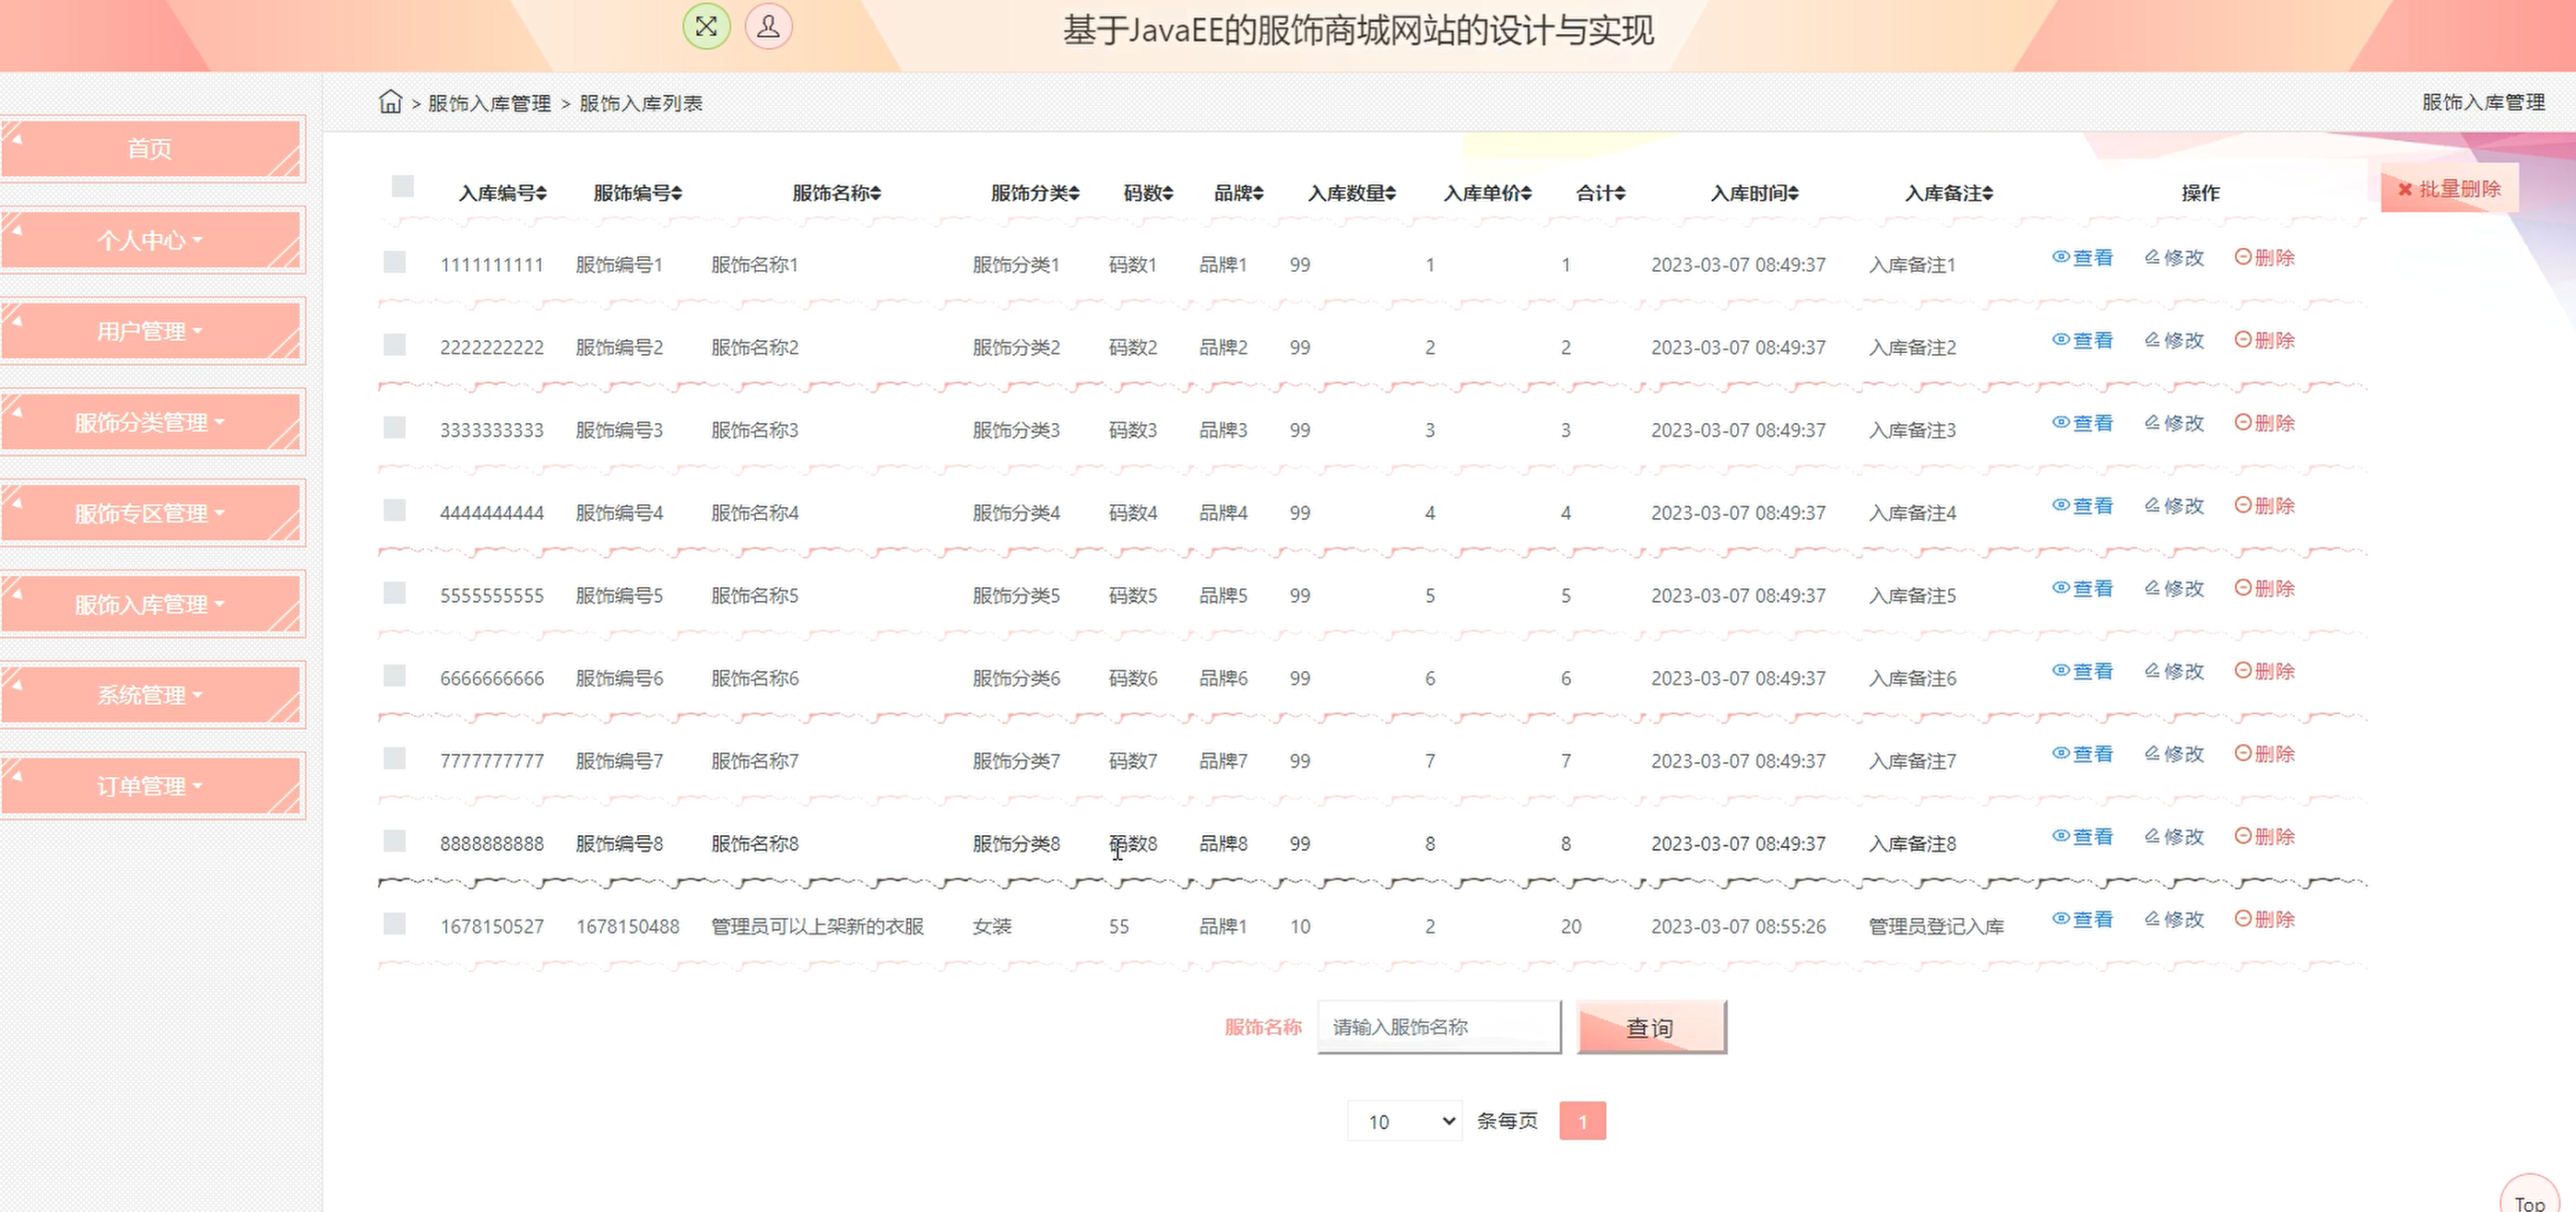Screen dimensions: 2576x1212
Task: Check the row 6666666666 checkbox
Action: click(x=395, y=676)
